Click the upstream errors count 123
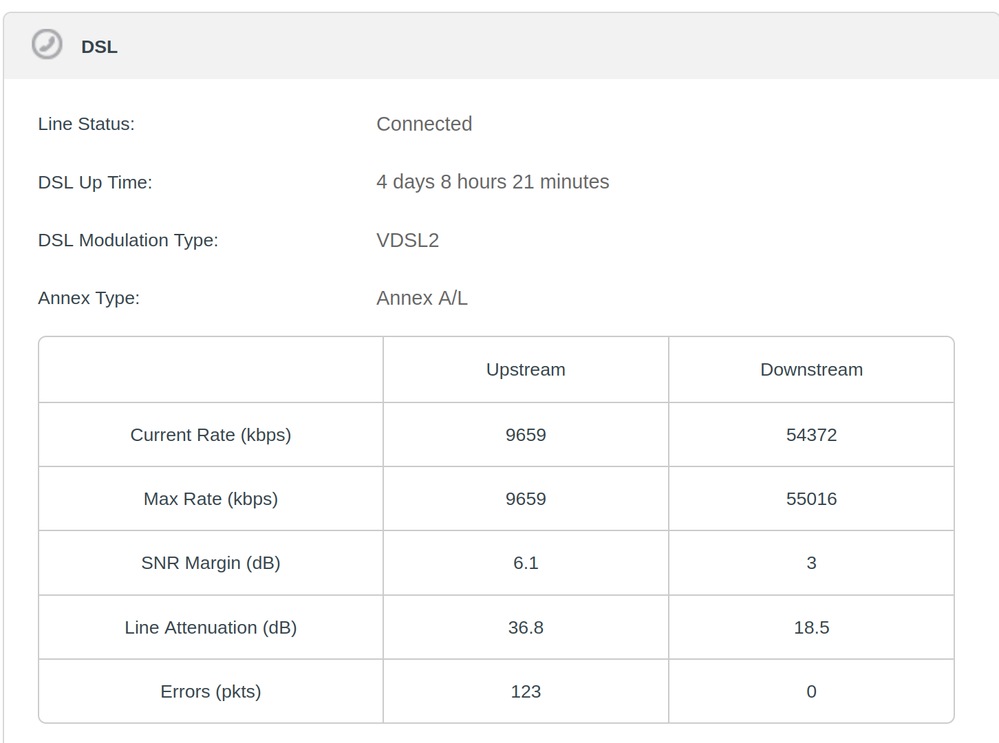This screenshot has width=999, height=743. click(x=525, y=692)
